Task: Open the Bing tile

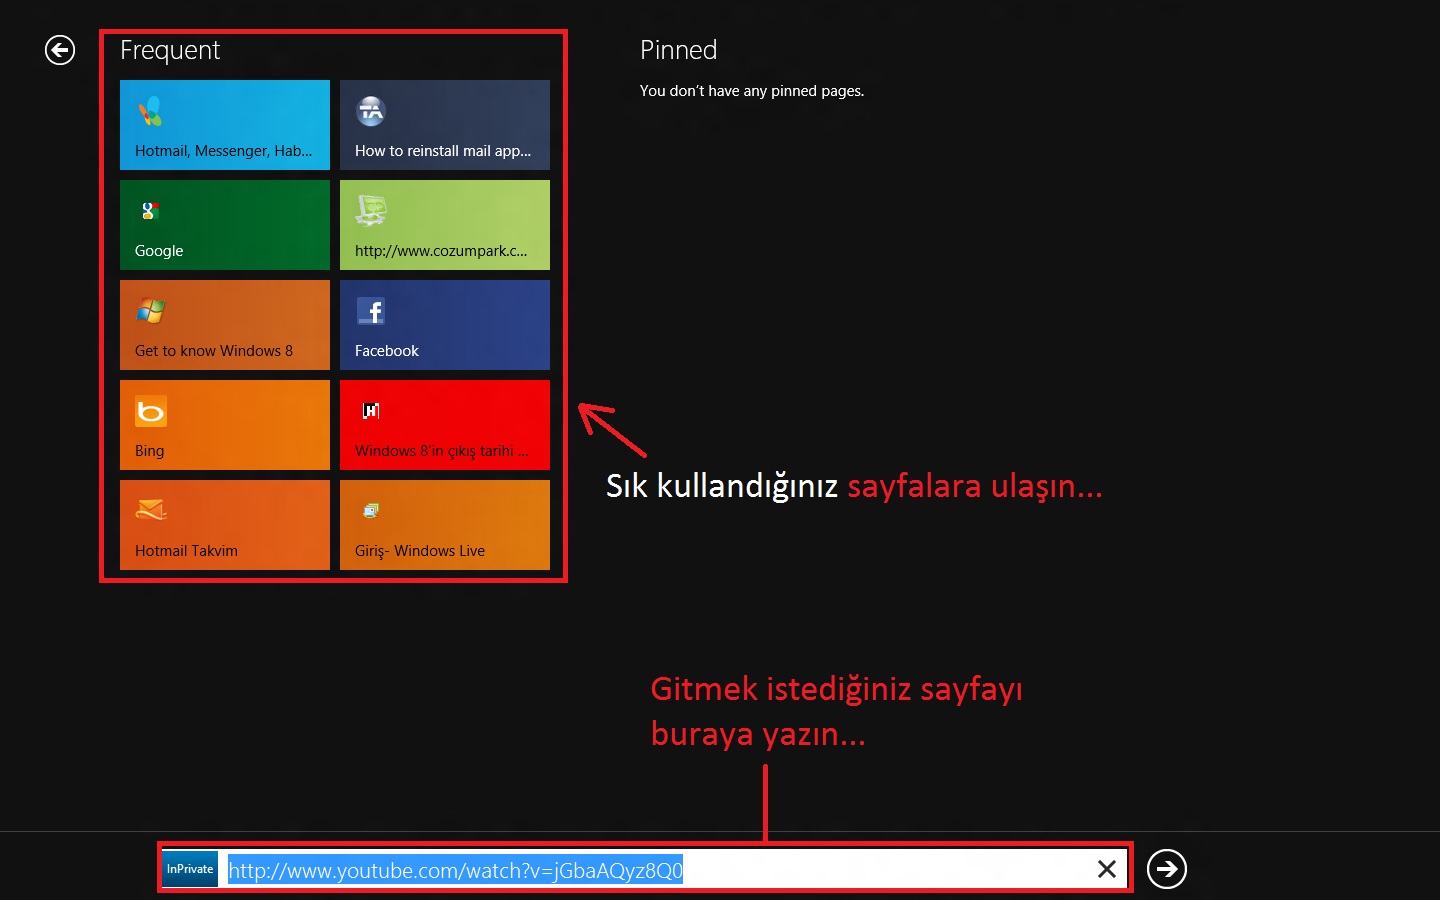Action: click(x=225, y=425)
